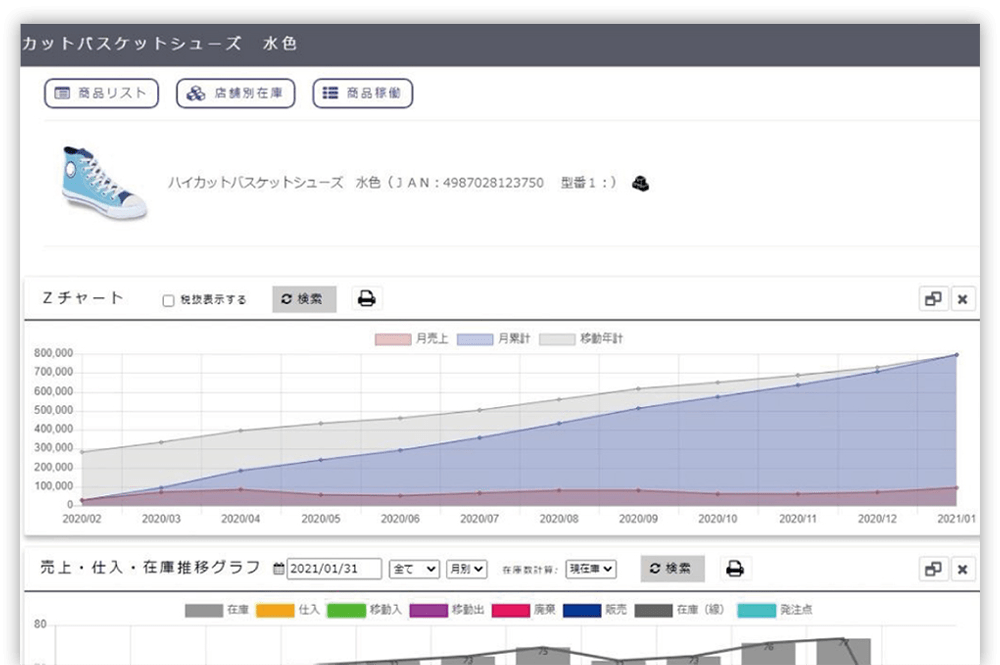Click the 2021/01/31 date field
Image resolution: width=1000 pixels, height=665 pixels.
(334, 569)
